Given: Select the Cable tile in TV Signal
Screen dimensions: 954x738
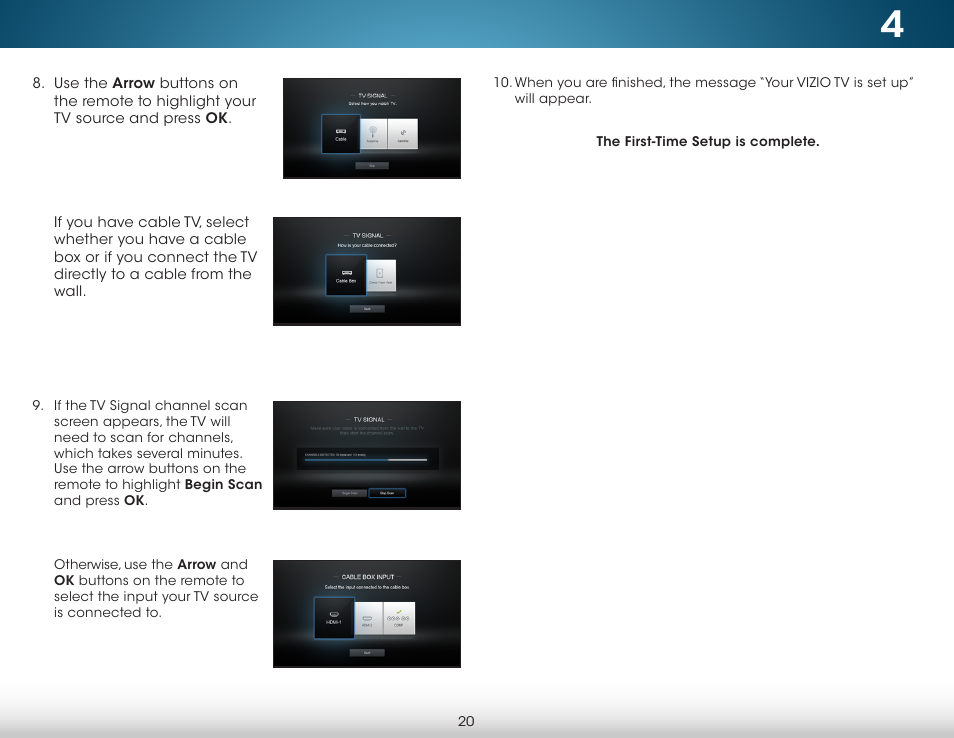Looking at the screenshot, I should coord(341,134).
